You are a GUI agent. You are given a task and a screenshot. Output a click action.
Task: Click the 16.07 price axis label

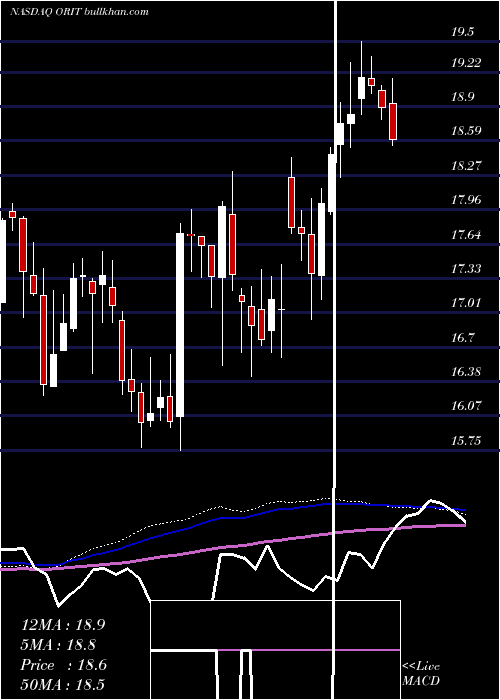click(x=466, y=406)
